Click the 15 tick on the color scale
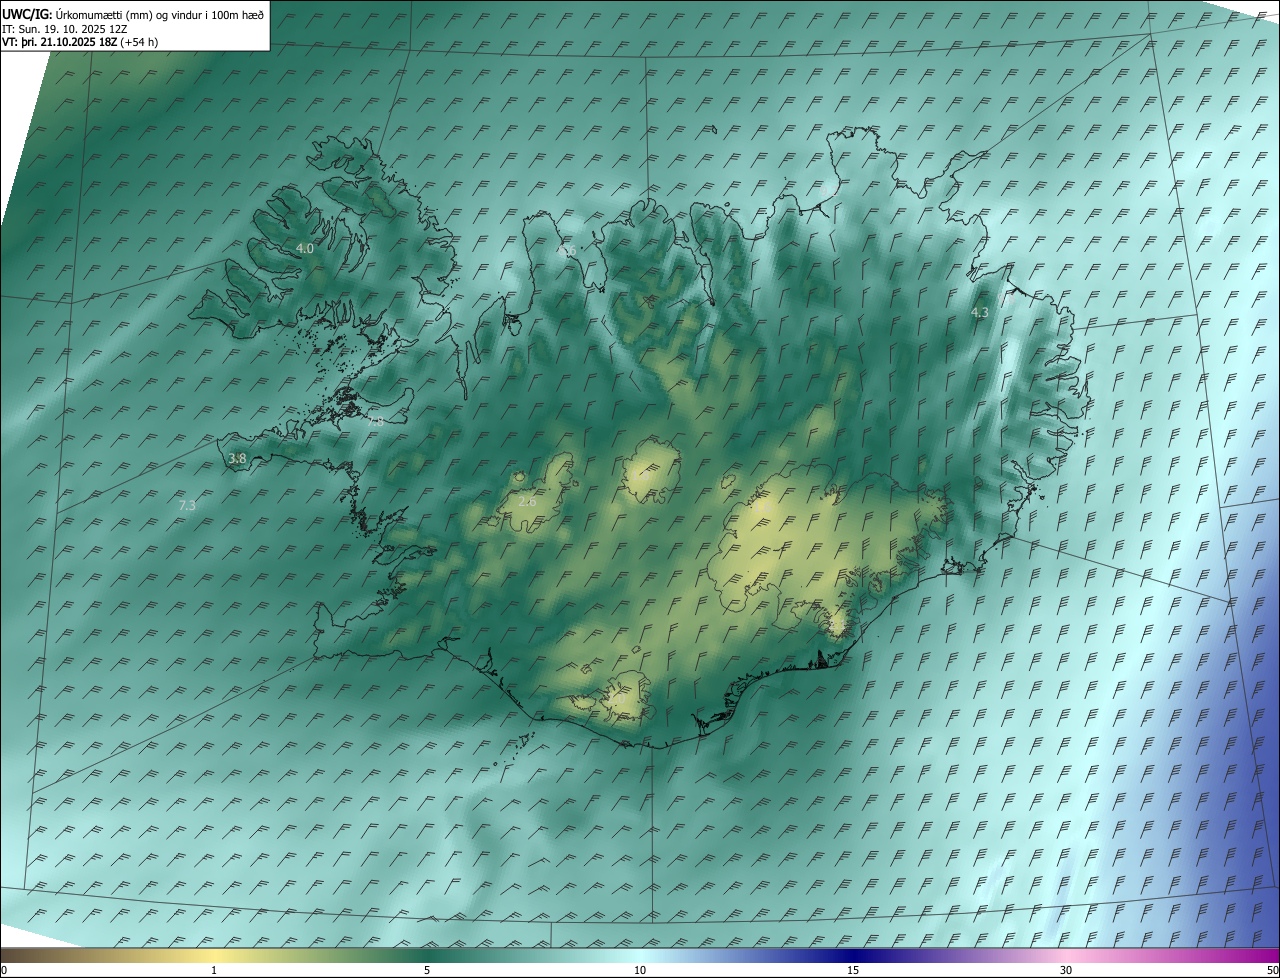The width and height of the screenshot is (1280, 978). 853,970
